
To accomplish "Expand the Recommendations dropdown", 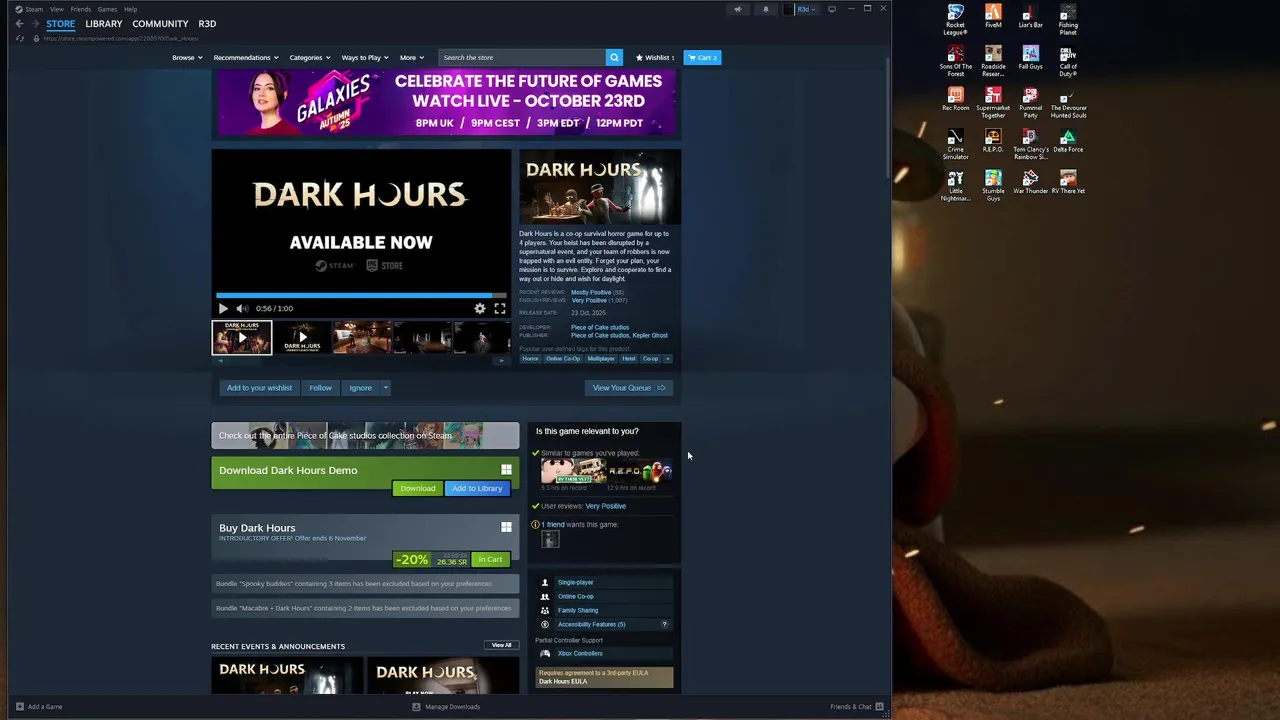I will [246, 58].
